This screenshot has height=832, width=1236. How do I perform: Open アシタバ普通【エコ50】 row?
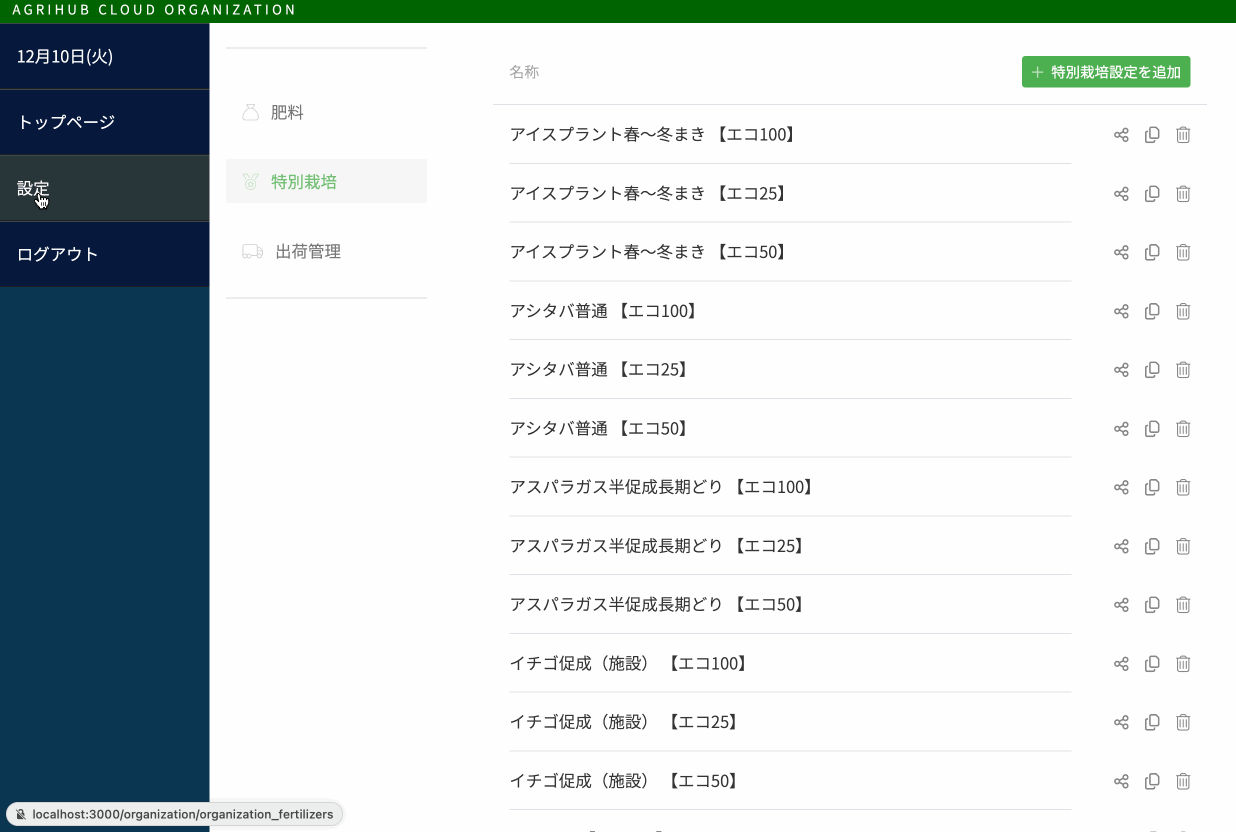790,429
